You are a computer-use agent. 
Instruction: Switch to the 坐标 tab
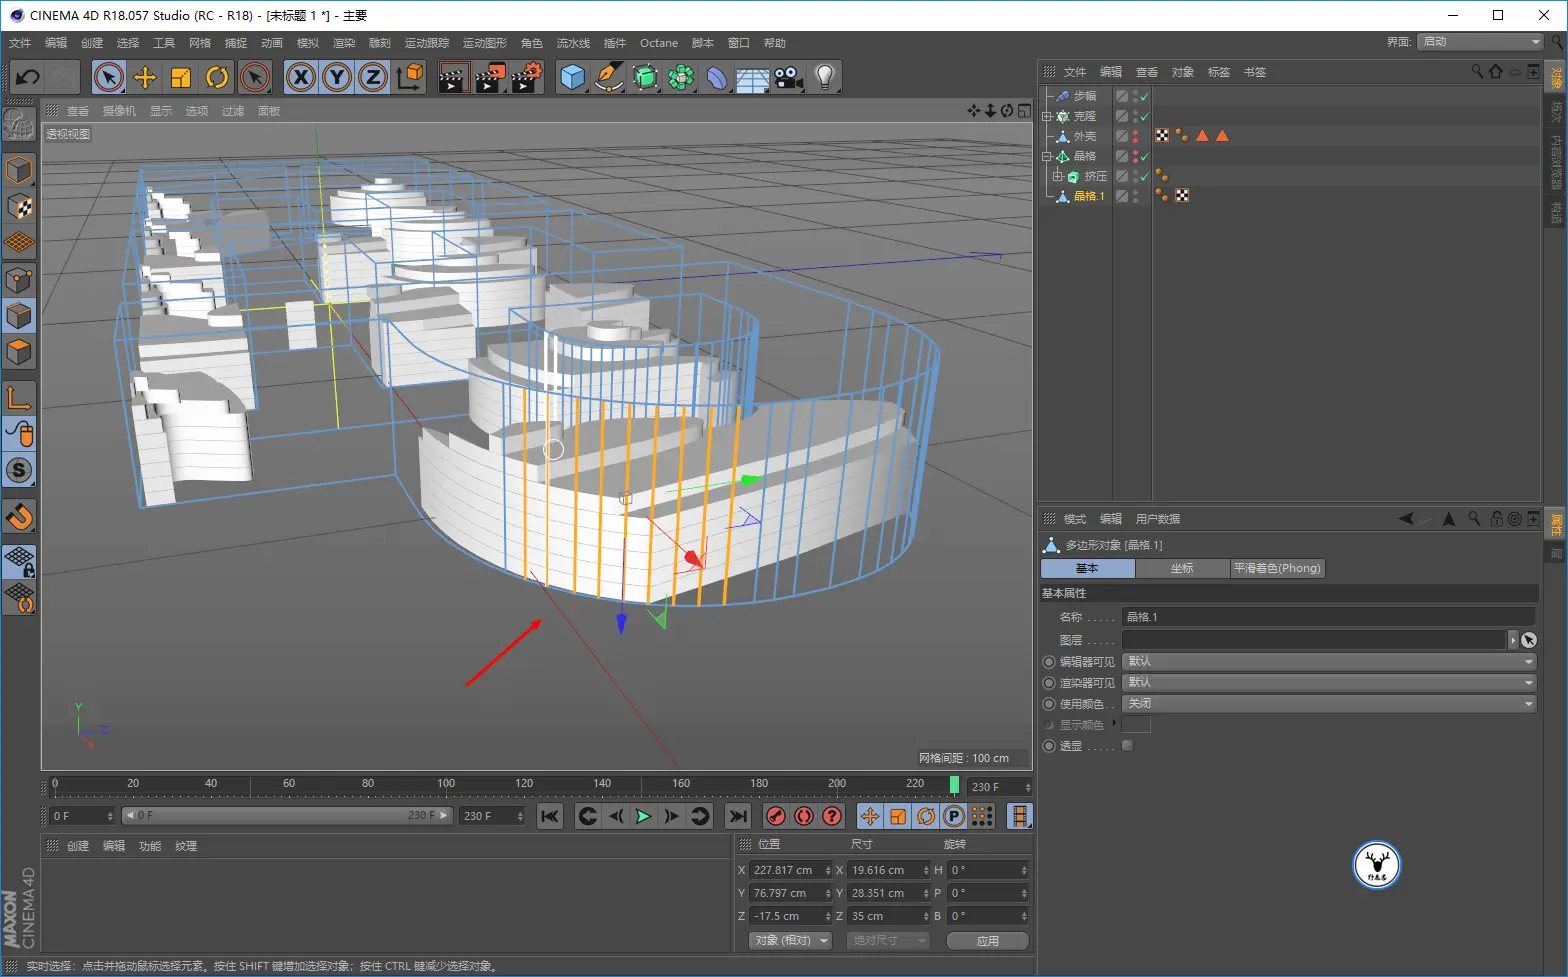click(1182, 568)
